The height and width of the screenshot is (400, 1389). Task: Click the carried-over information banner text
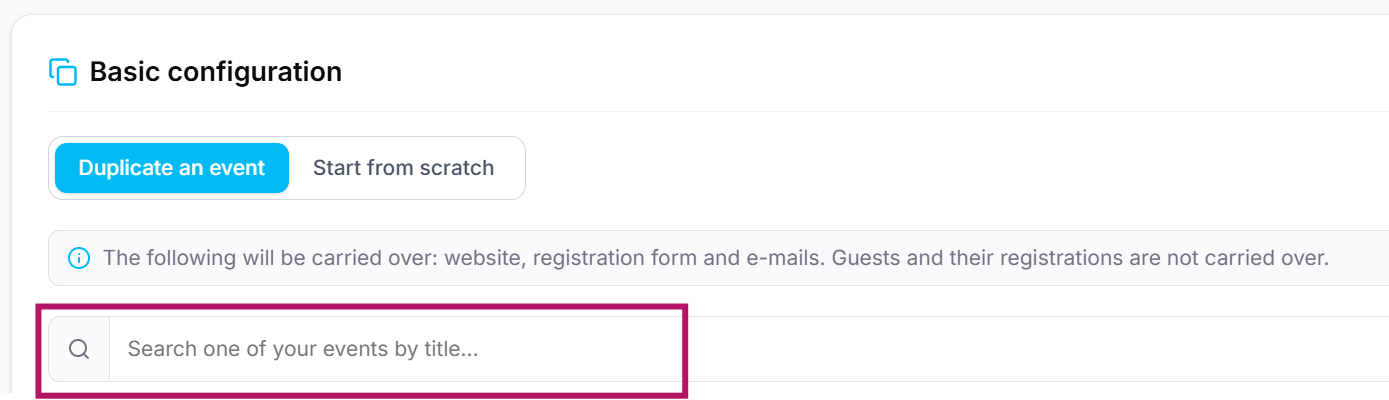click(716, 258)
